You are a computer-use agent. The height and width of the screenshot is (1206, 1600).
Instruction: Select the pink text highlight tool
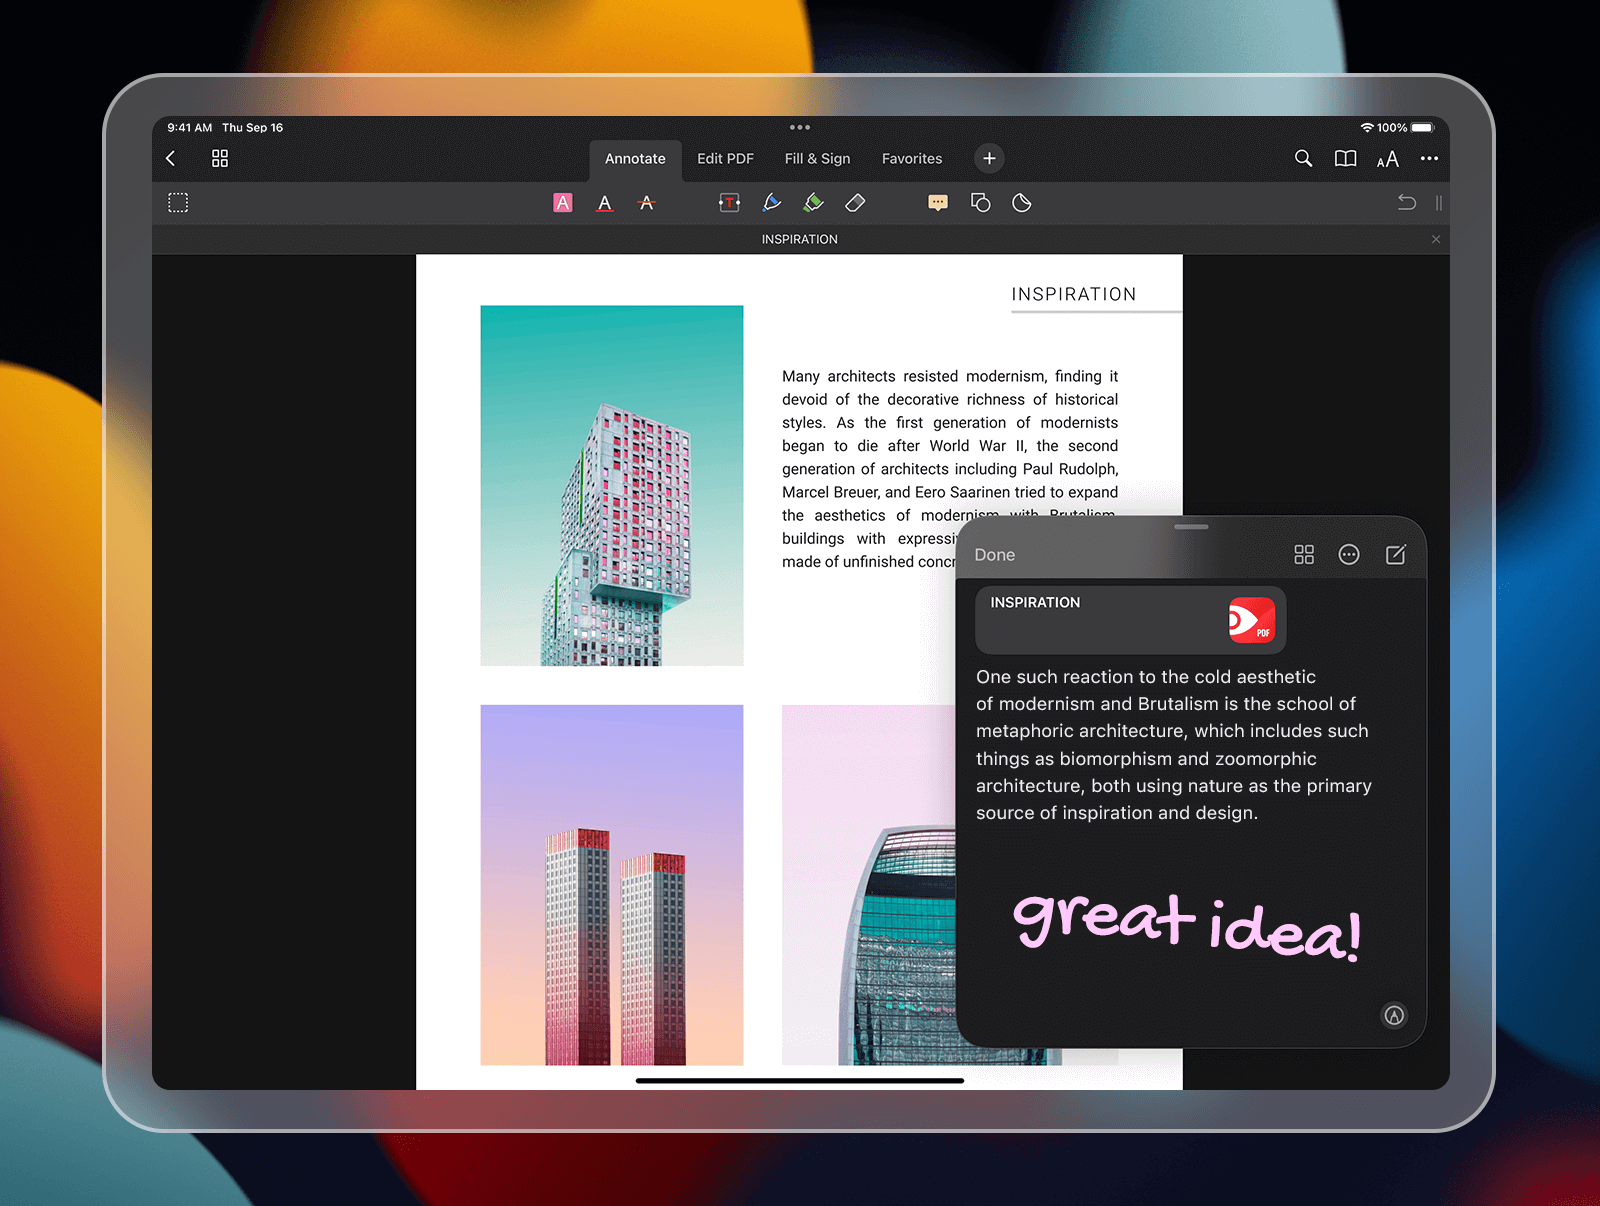563,203
